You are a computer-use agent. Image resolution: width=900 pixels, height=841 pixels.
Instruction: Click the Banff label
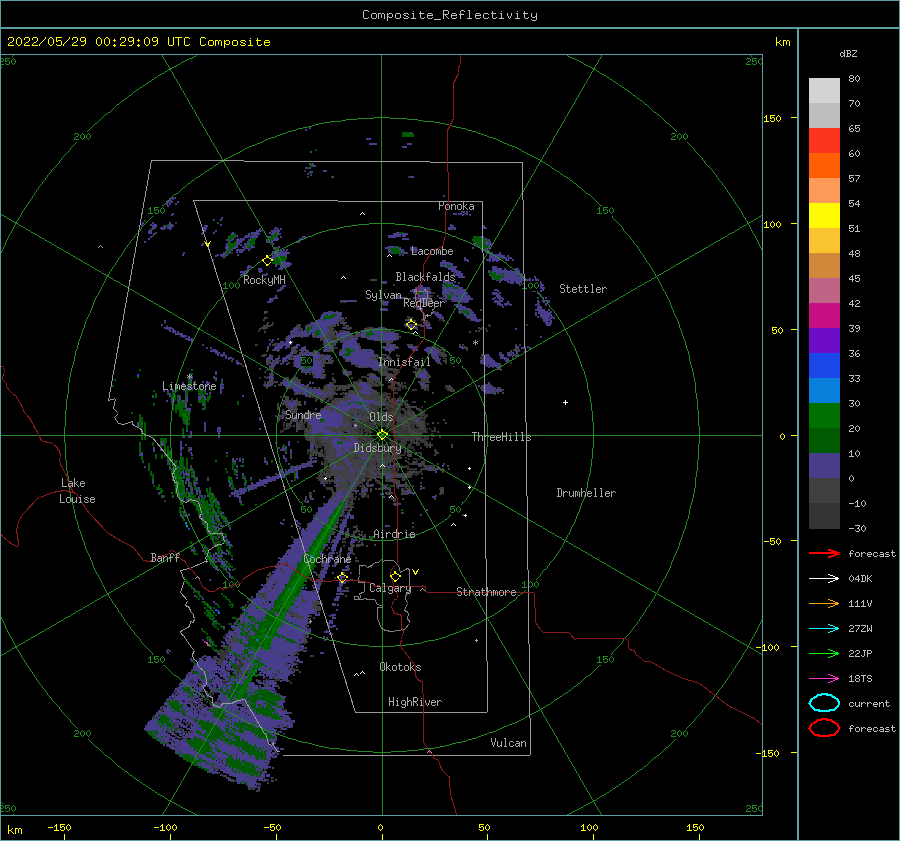pyautogui.click(x=165, y=557)
